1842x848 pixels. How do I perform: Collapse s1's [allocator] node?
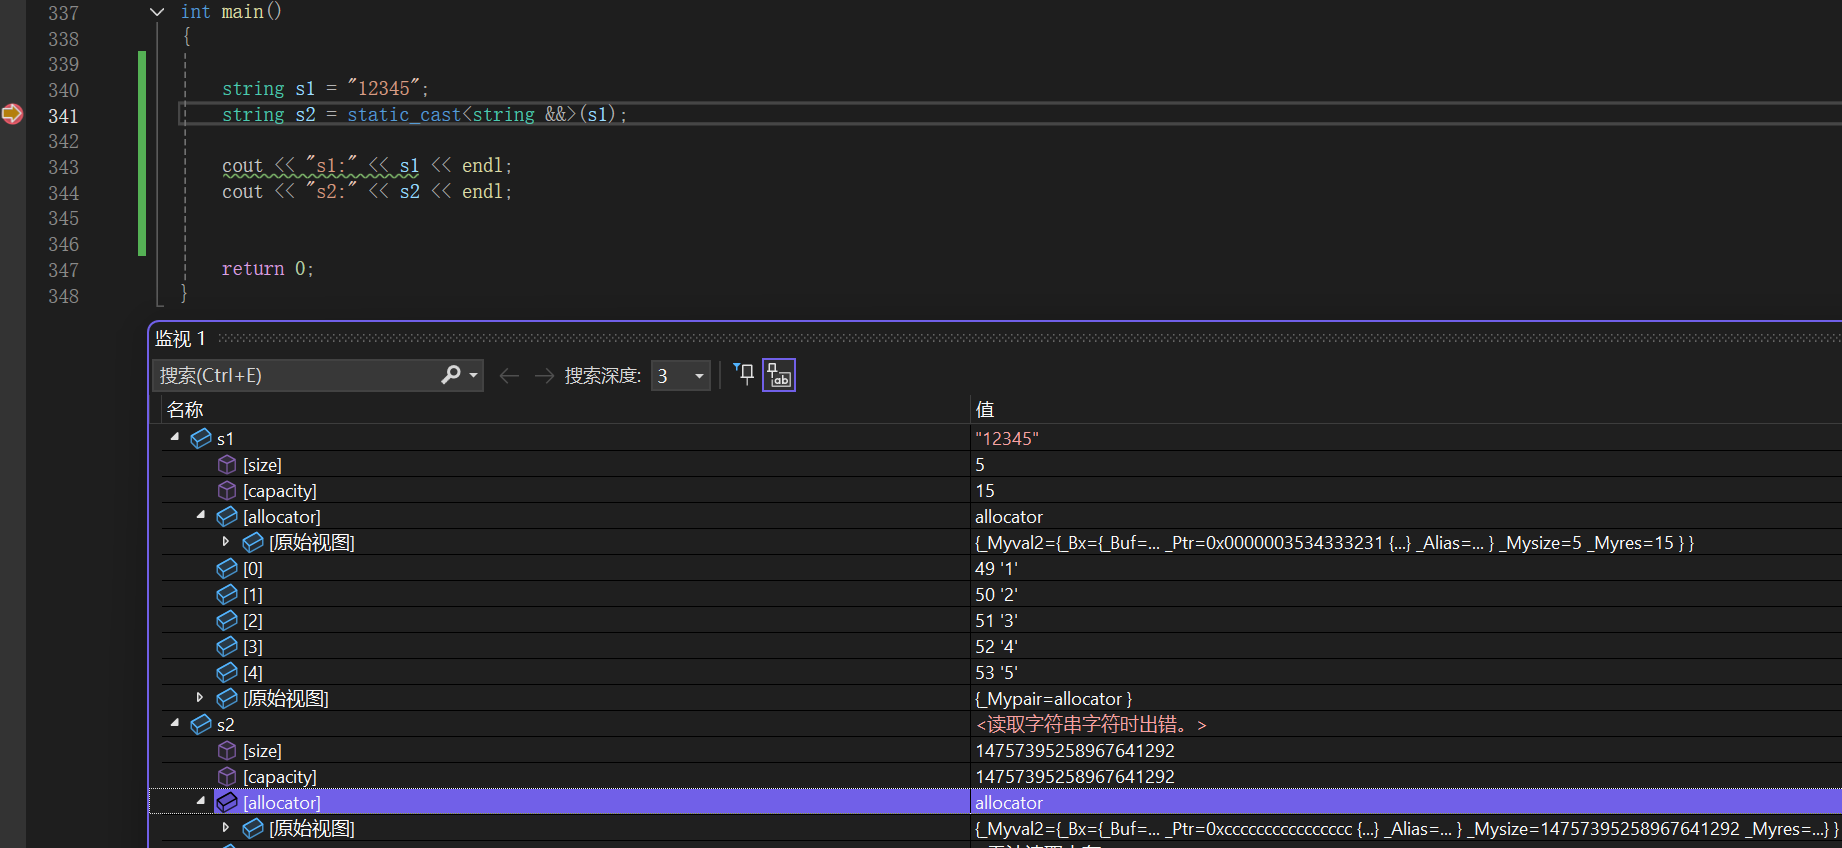(x=201, y=515)
